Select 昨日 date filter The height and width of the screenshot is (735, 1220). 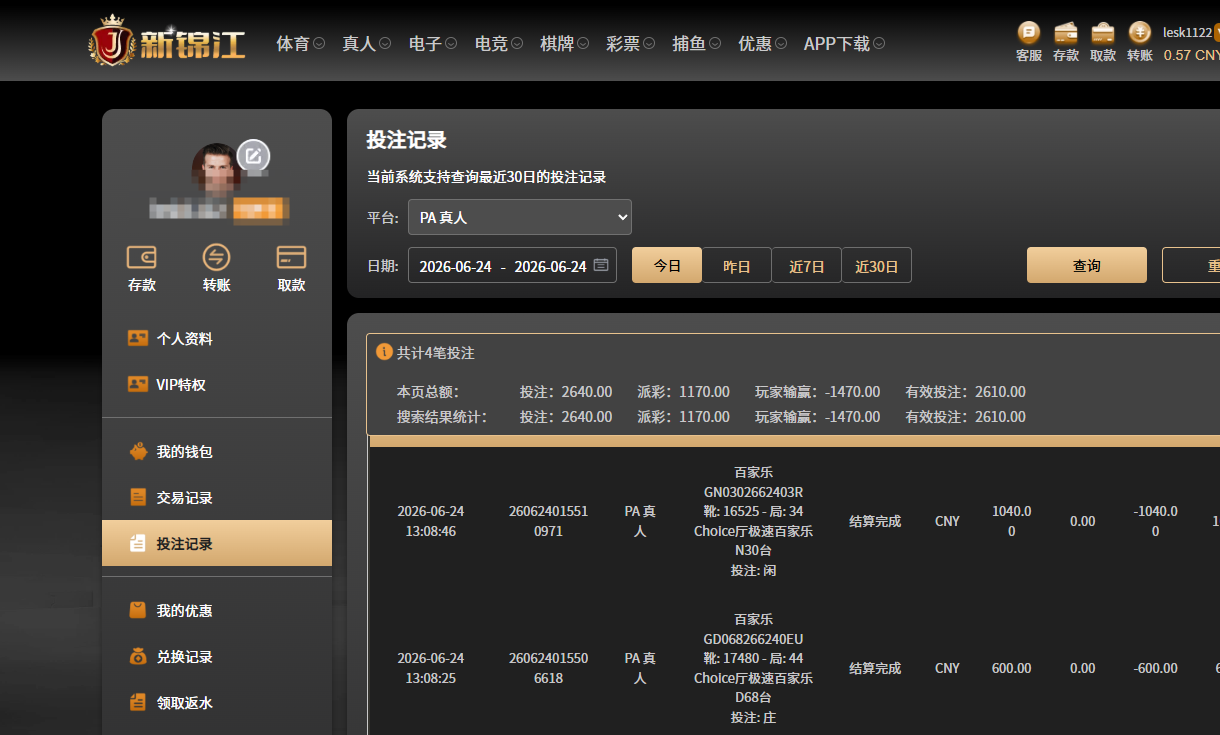point(737,266)
